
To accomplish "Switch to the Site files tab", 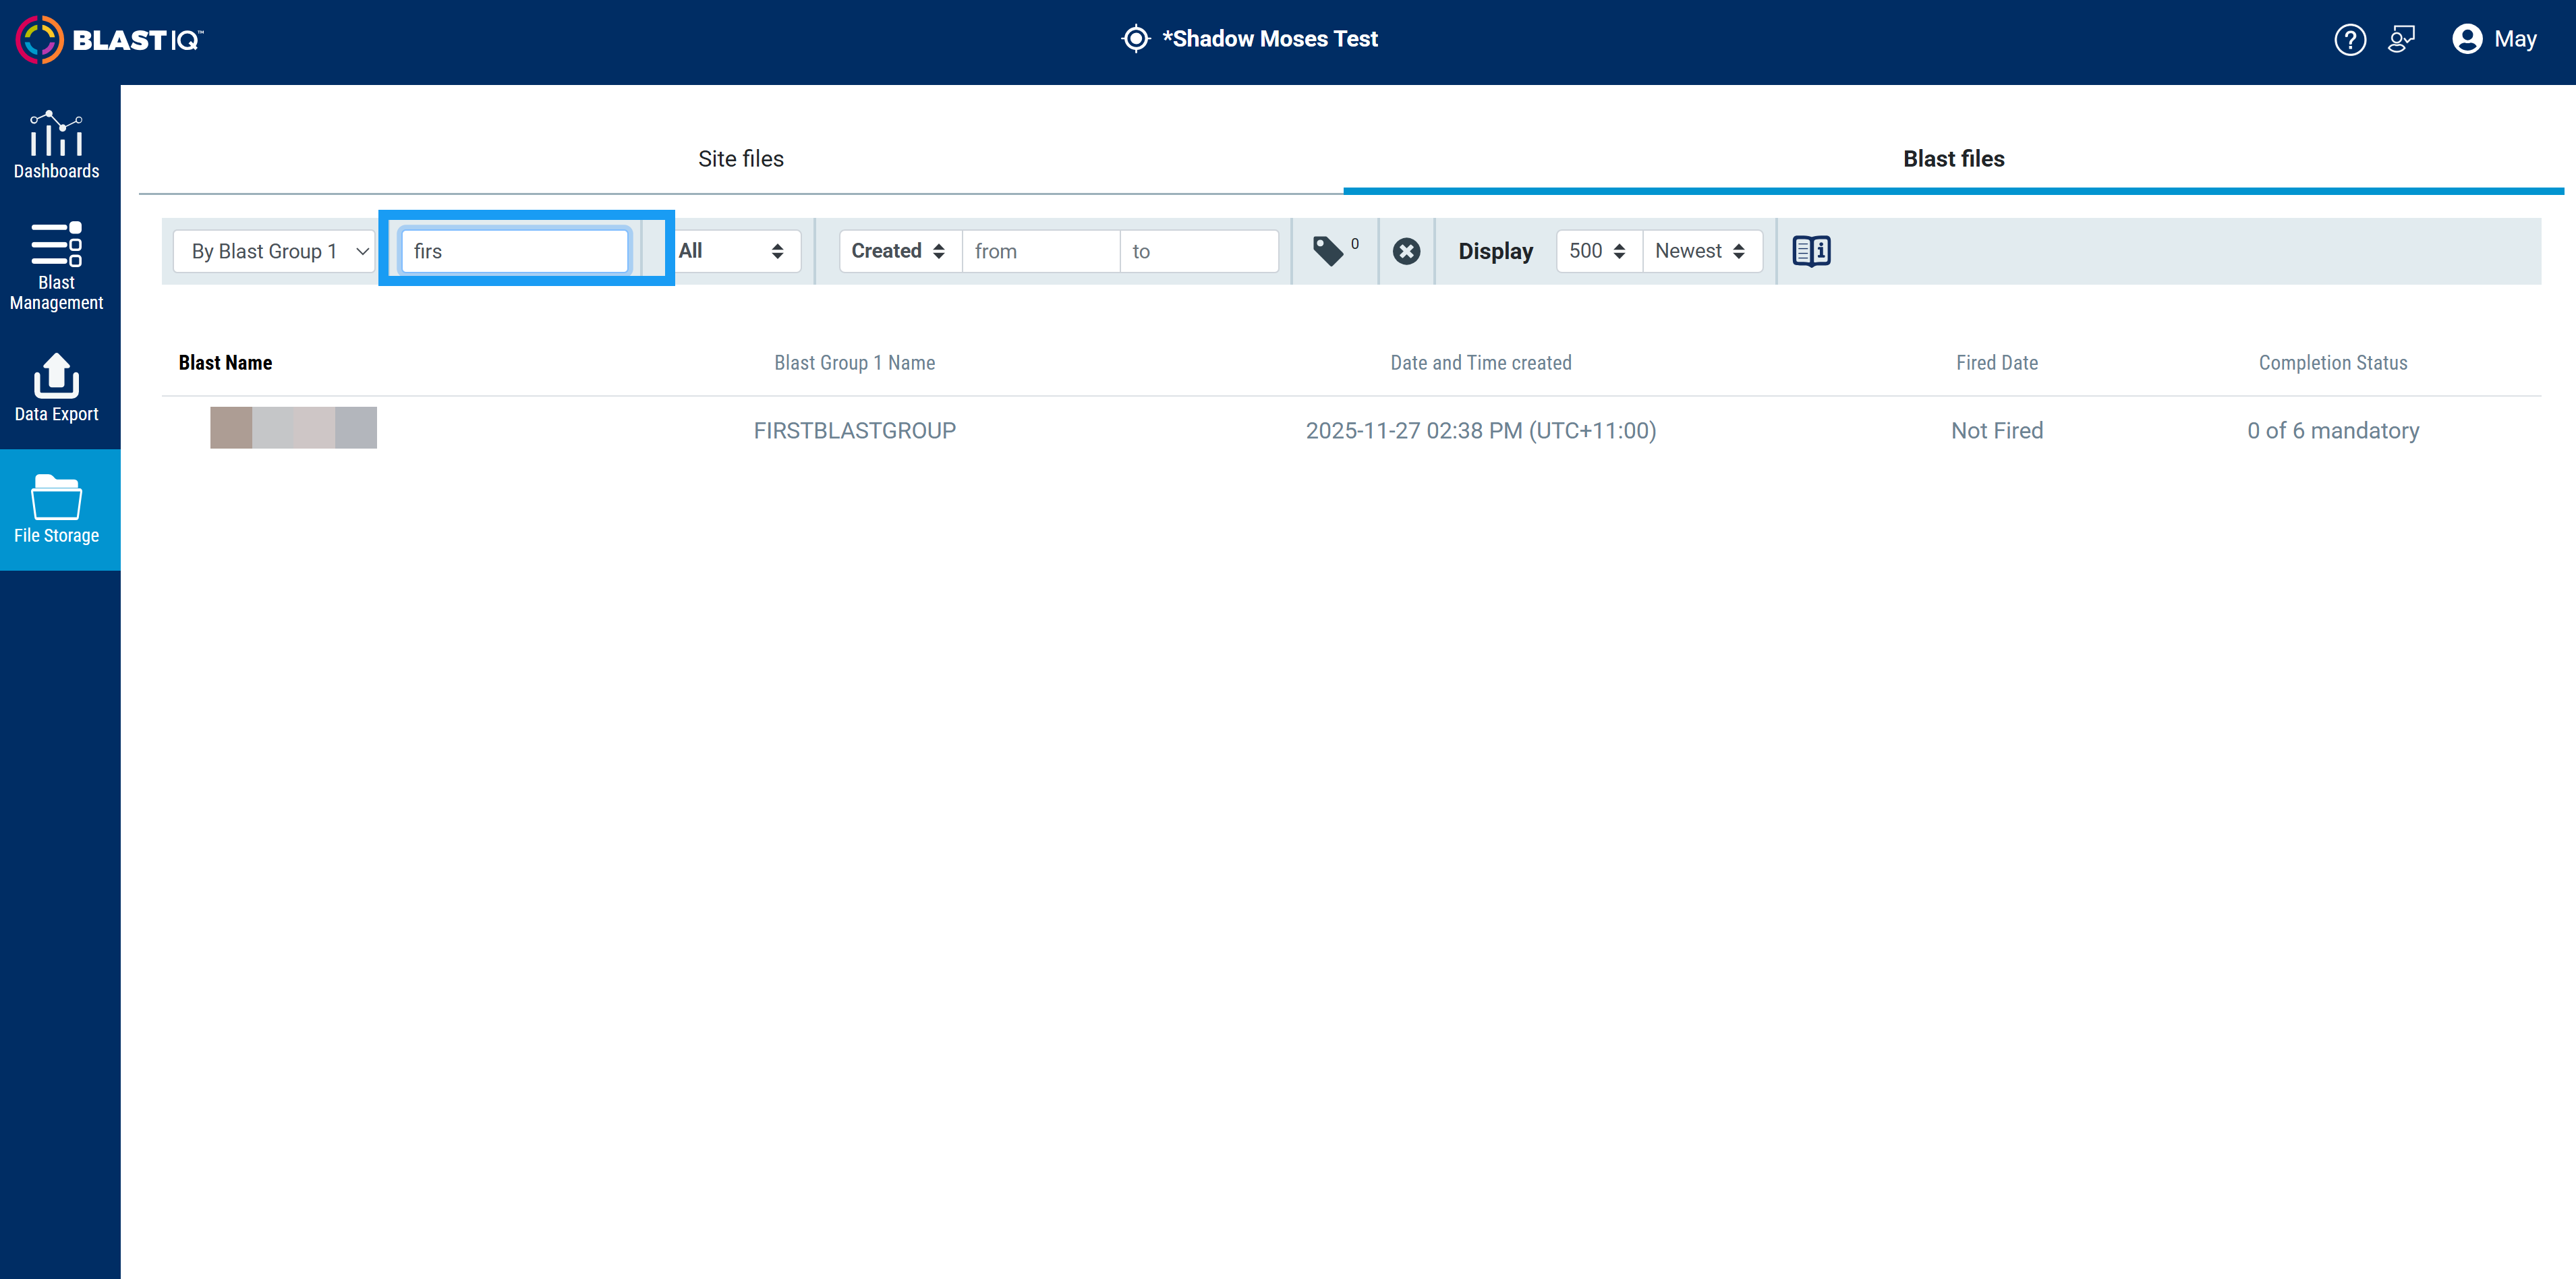I will [741, 159].
